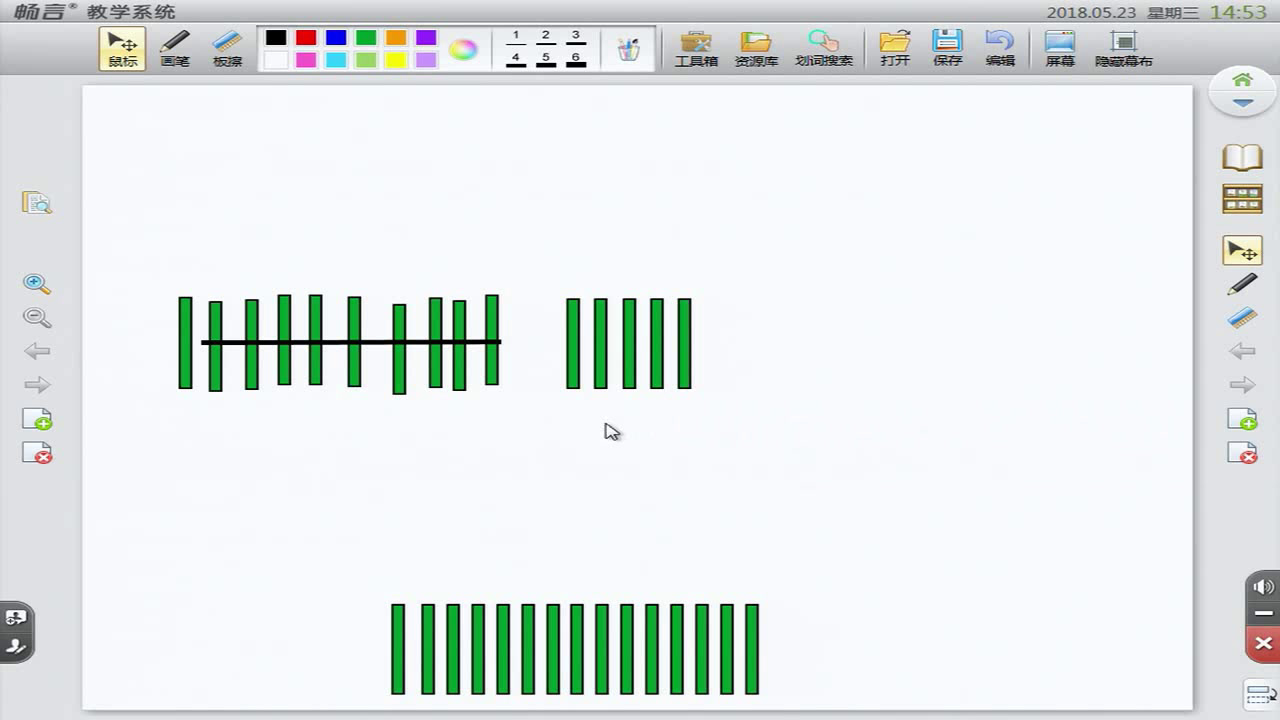Toggle the 屏幕 screen mode
This screenshot has width=1280, height=720.
pos(1060,47)
